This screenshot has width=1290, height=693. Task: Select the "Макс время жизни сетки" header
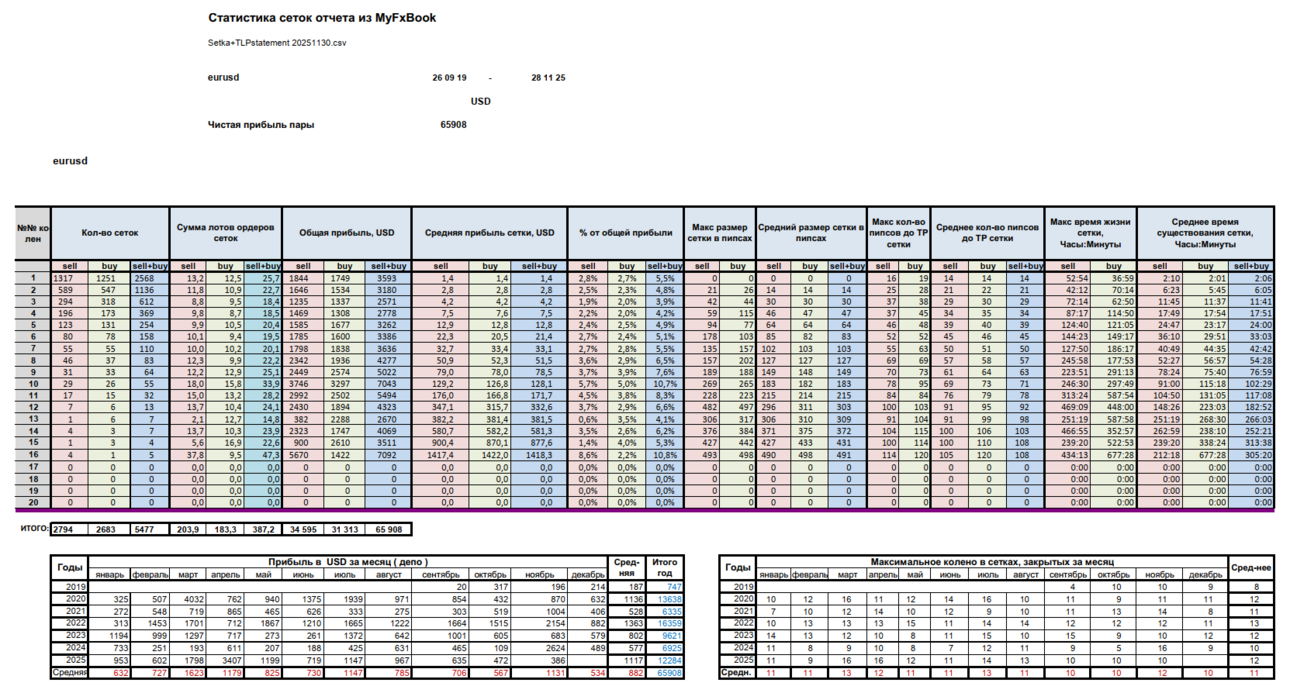point(1089,233)
